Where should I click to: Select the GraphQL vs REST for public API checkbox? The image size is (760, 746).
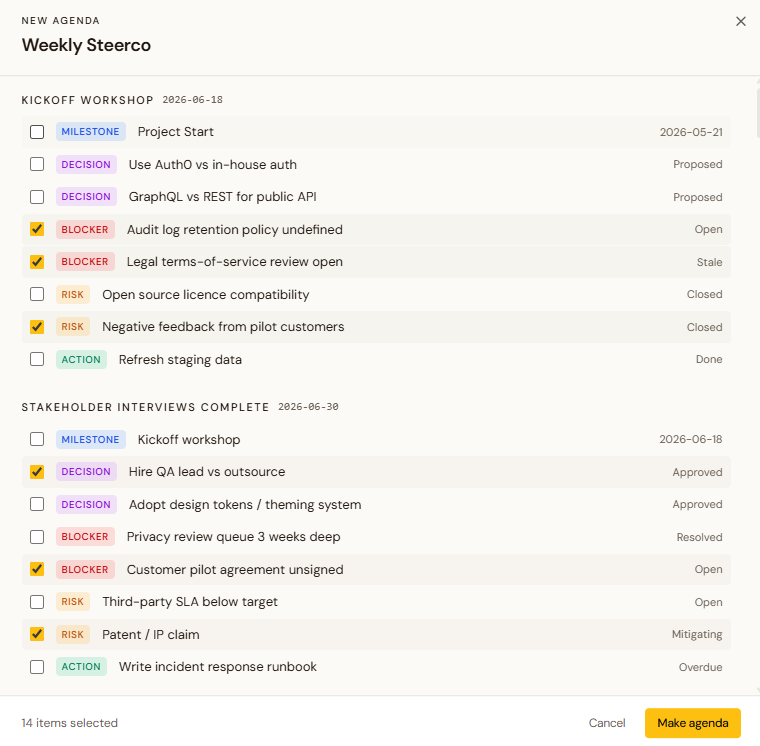coord(37,197)
